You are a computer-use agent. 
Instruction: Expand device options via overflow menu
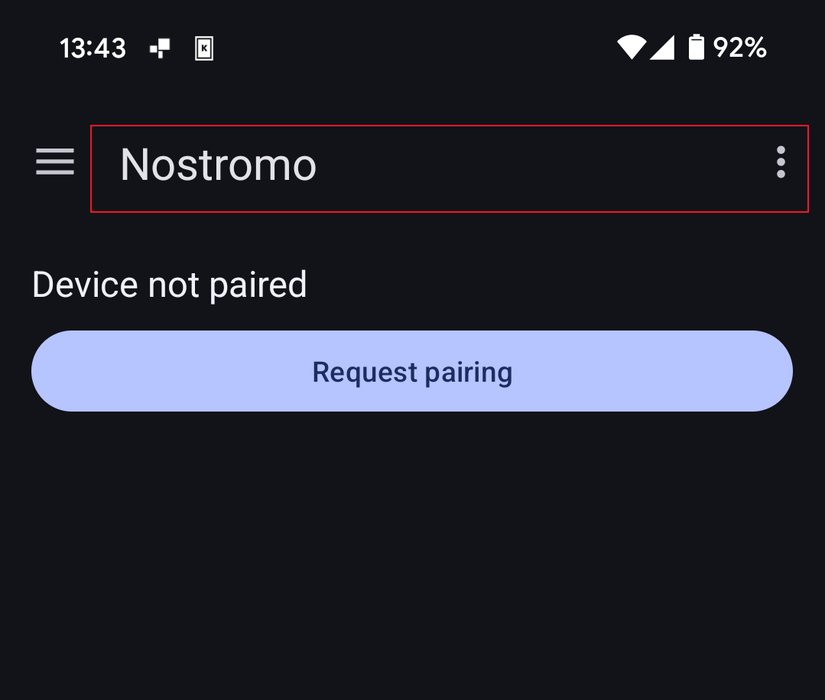click(x=780, y=163)
